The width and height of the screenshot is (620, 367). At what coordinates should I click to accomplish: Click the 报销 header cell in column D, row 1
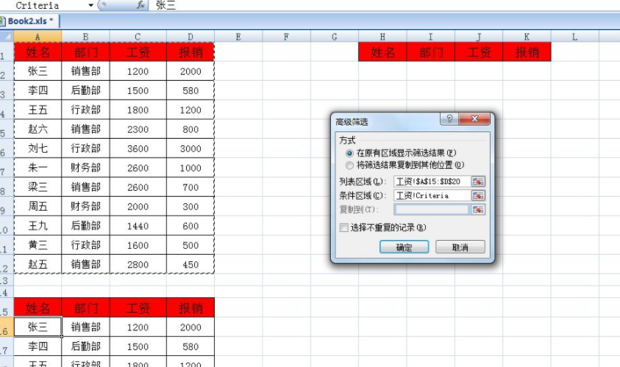191,52
